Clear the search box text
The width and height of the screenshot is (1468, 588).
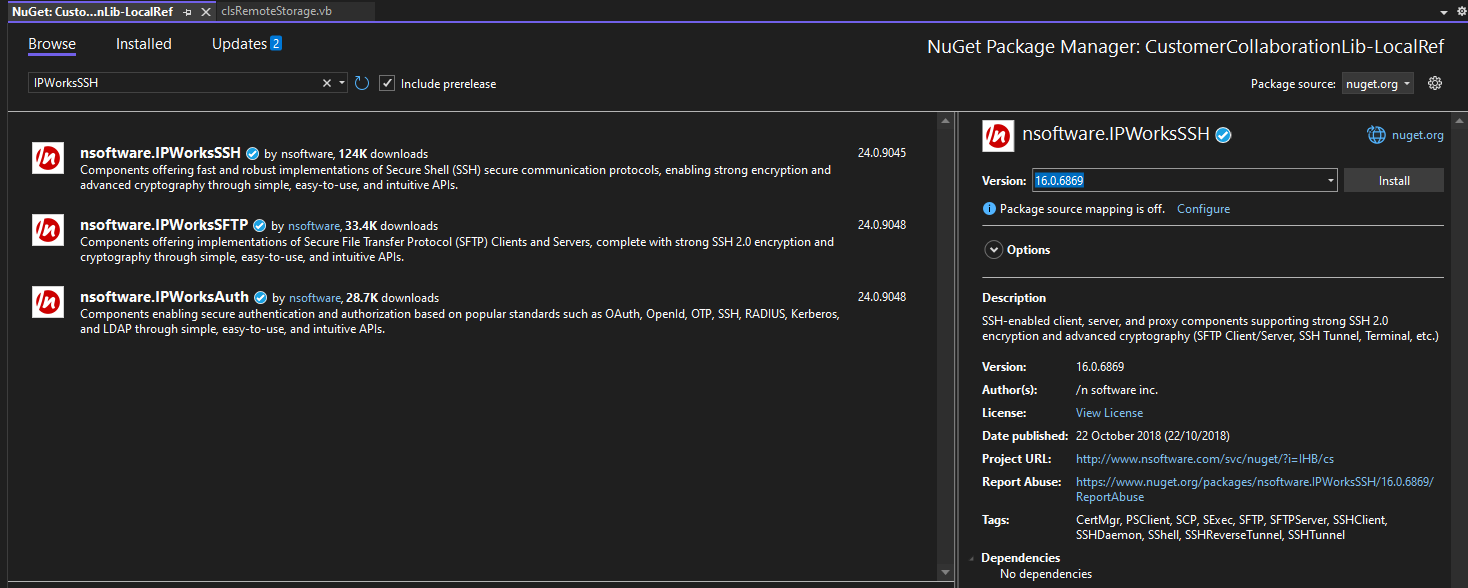pos(326,83)
